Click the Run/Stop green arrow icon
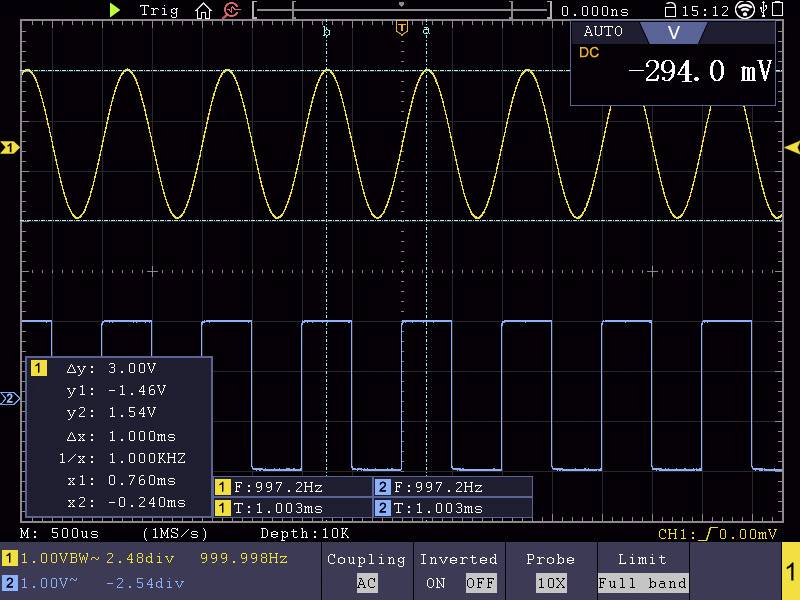This screenshot has height=600, width=800. pyautogui.click(x=114, y=11)
